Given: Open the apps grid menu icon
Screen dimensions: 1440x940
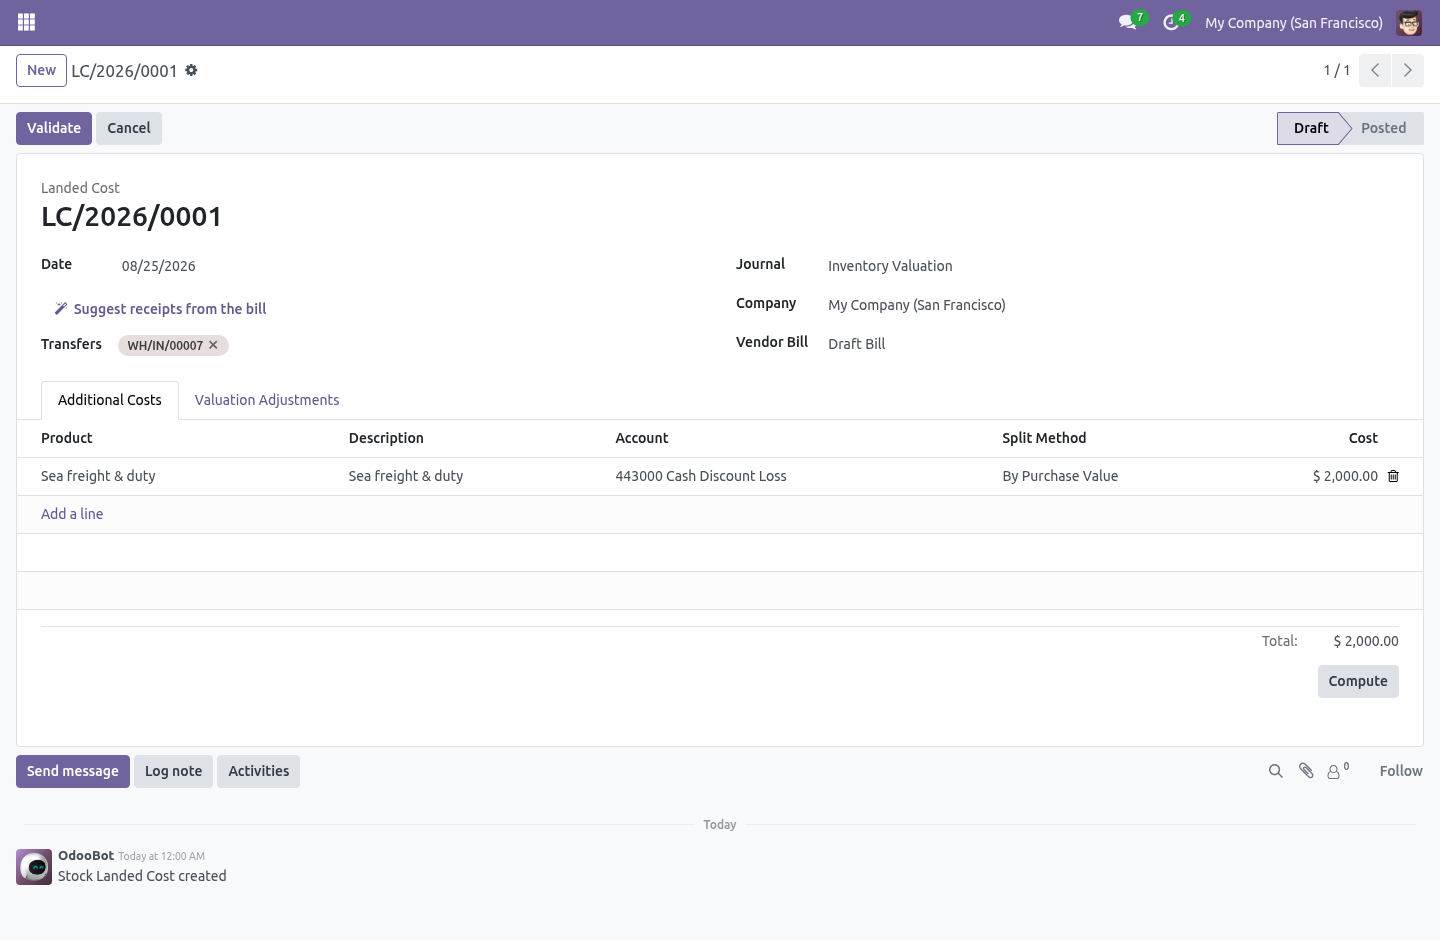Looking at the screenshot, I should (x=27, y=22).
